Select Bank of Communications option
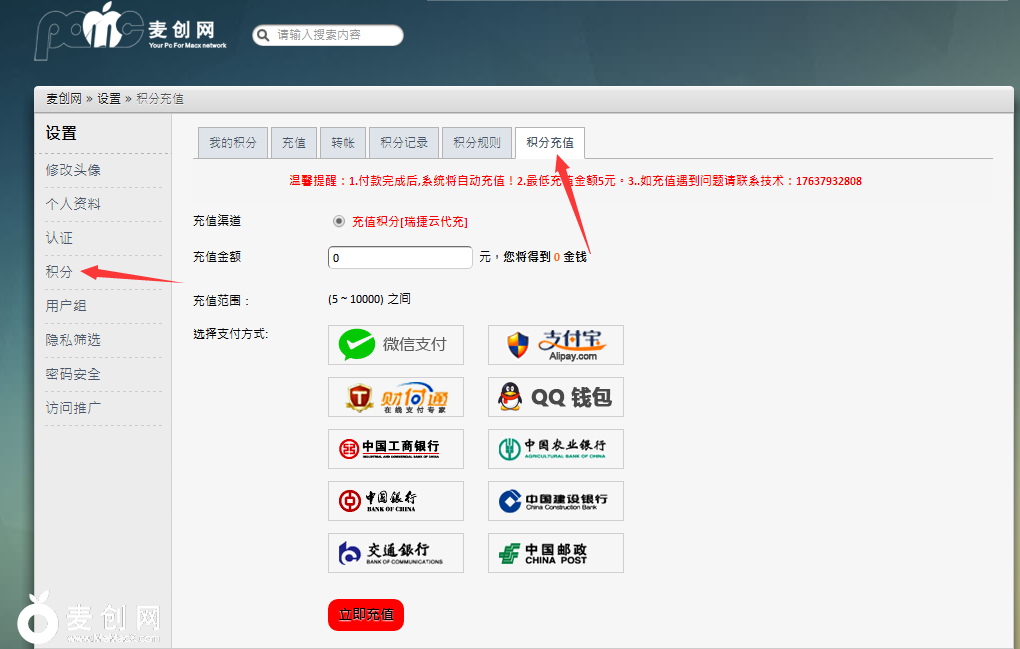1020x649 pixels. pyautogui.click(x=395, y=553)
